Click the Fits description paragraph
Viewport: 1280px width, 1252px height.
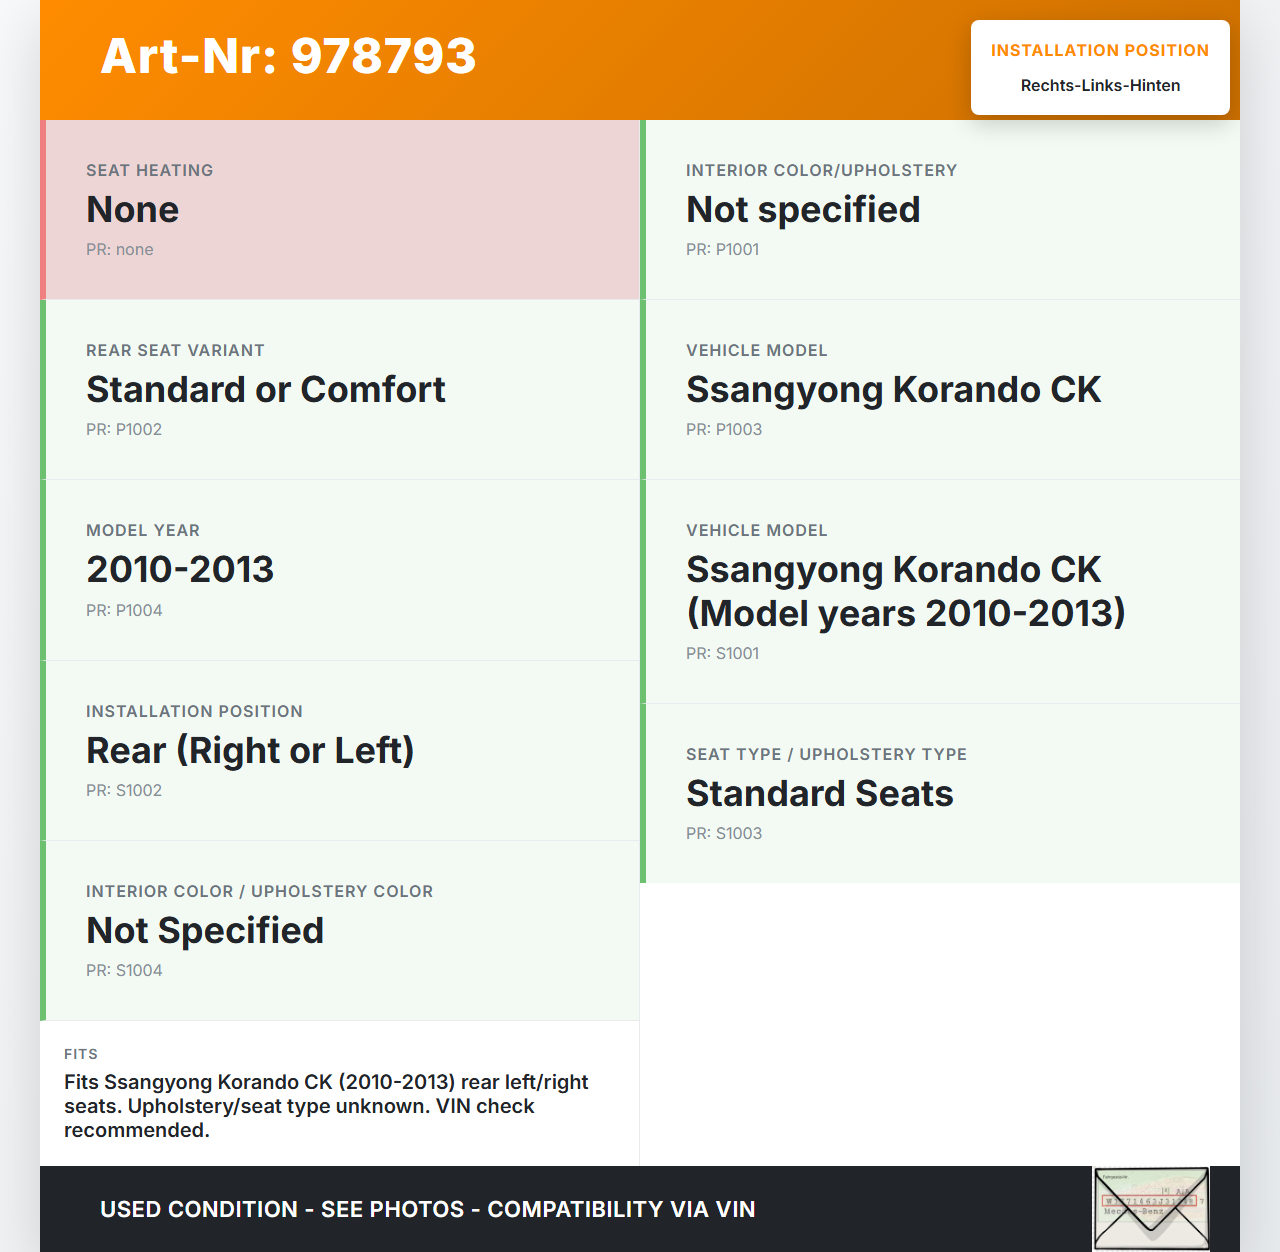tap(326, 1106)
